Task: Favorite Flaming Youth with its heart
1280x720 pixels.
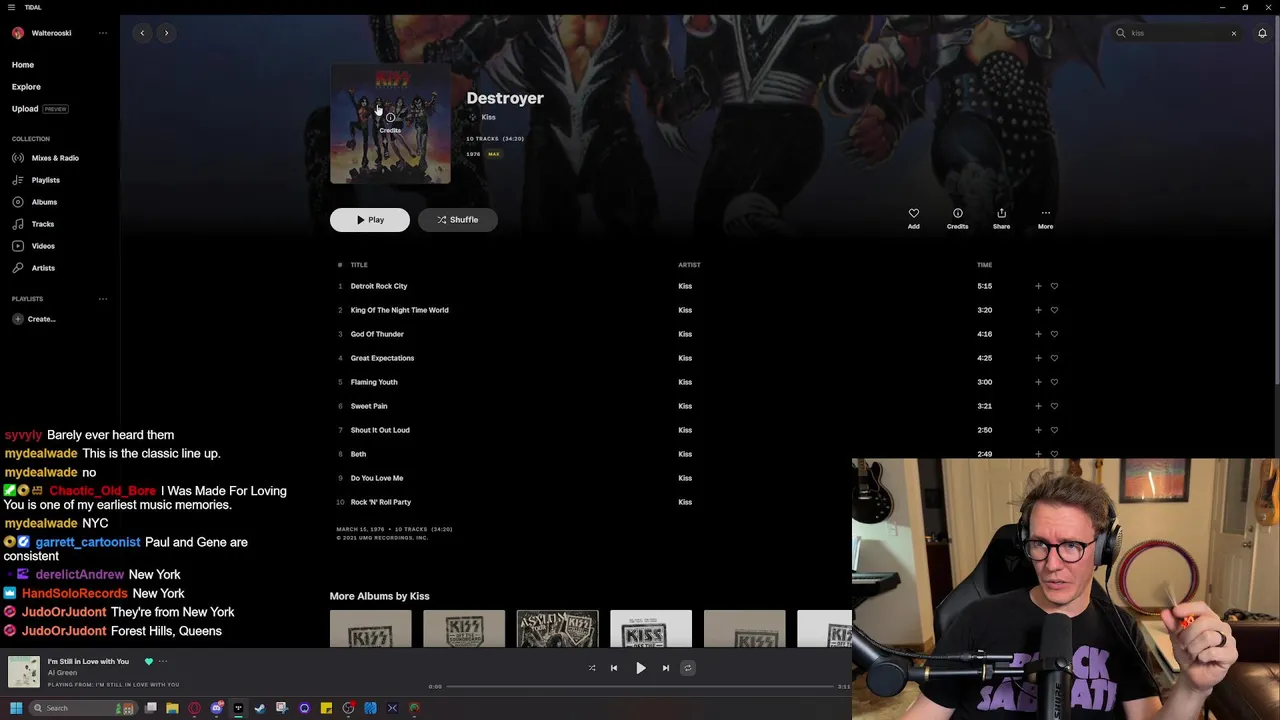Action: click(x=1054, y=382)
